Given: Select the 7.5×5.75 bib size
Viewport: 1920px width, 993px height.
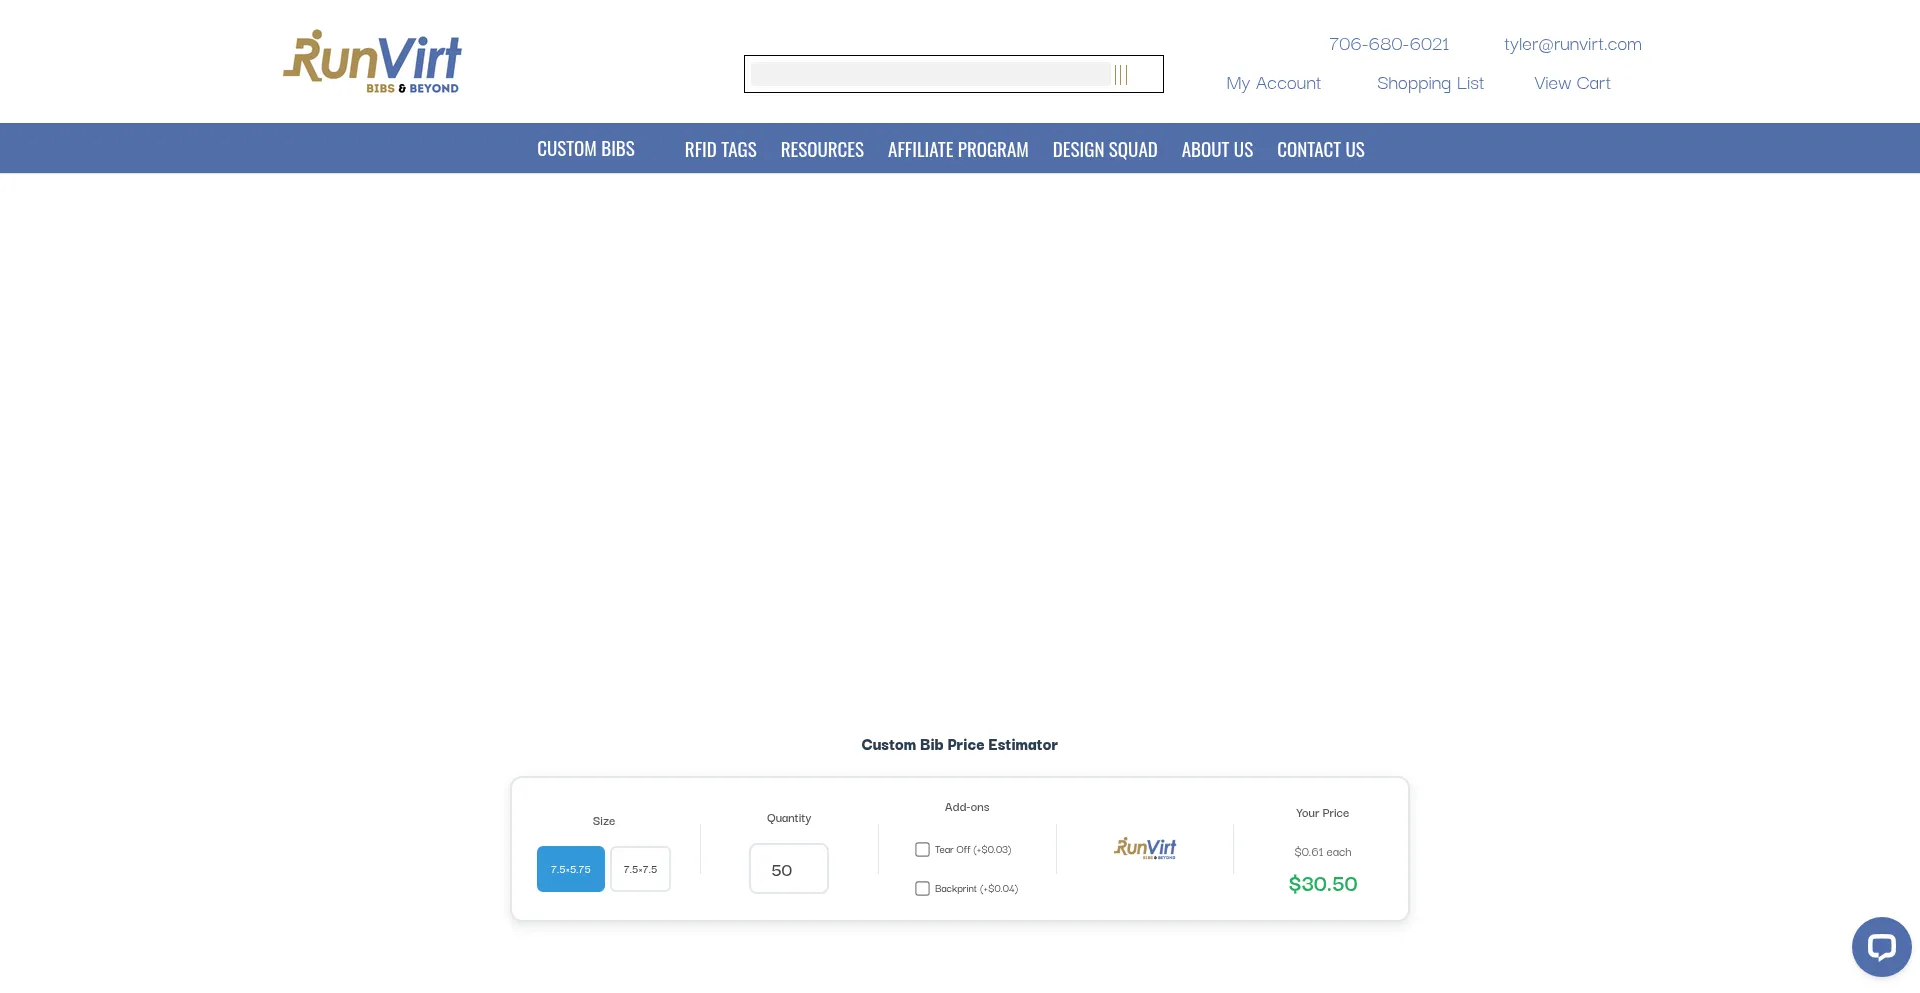Looking at the screenshot, I should point(570,869).
